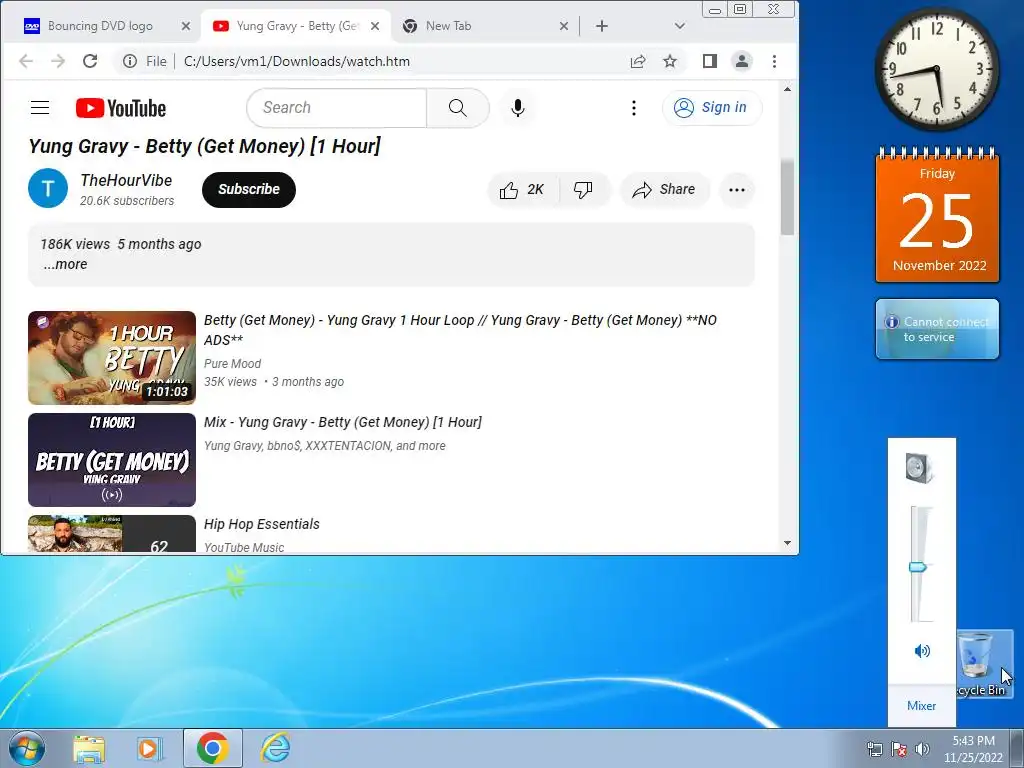Click the share page icon in address bar
Image resolution: width=1024 pixels, height=768 pixels.
point(637,61)
